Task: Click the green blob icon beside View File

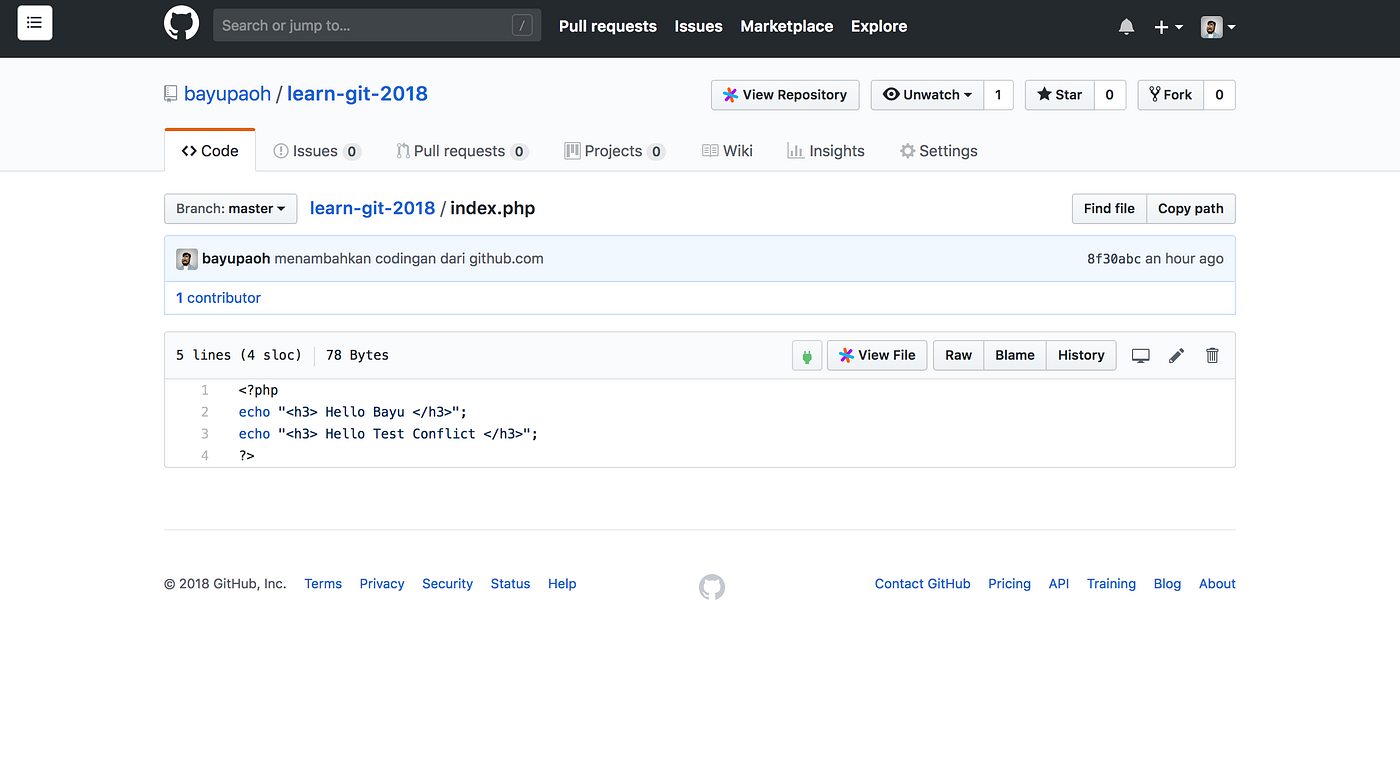Action: tap(807, 355)
